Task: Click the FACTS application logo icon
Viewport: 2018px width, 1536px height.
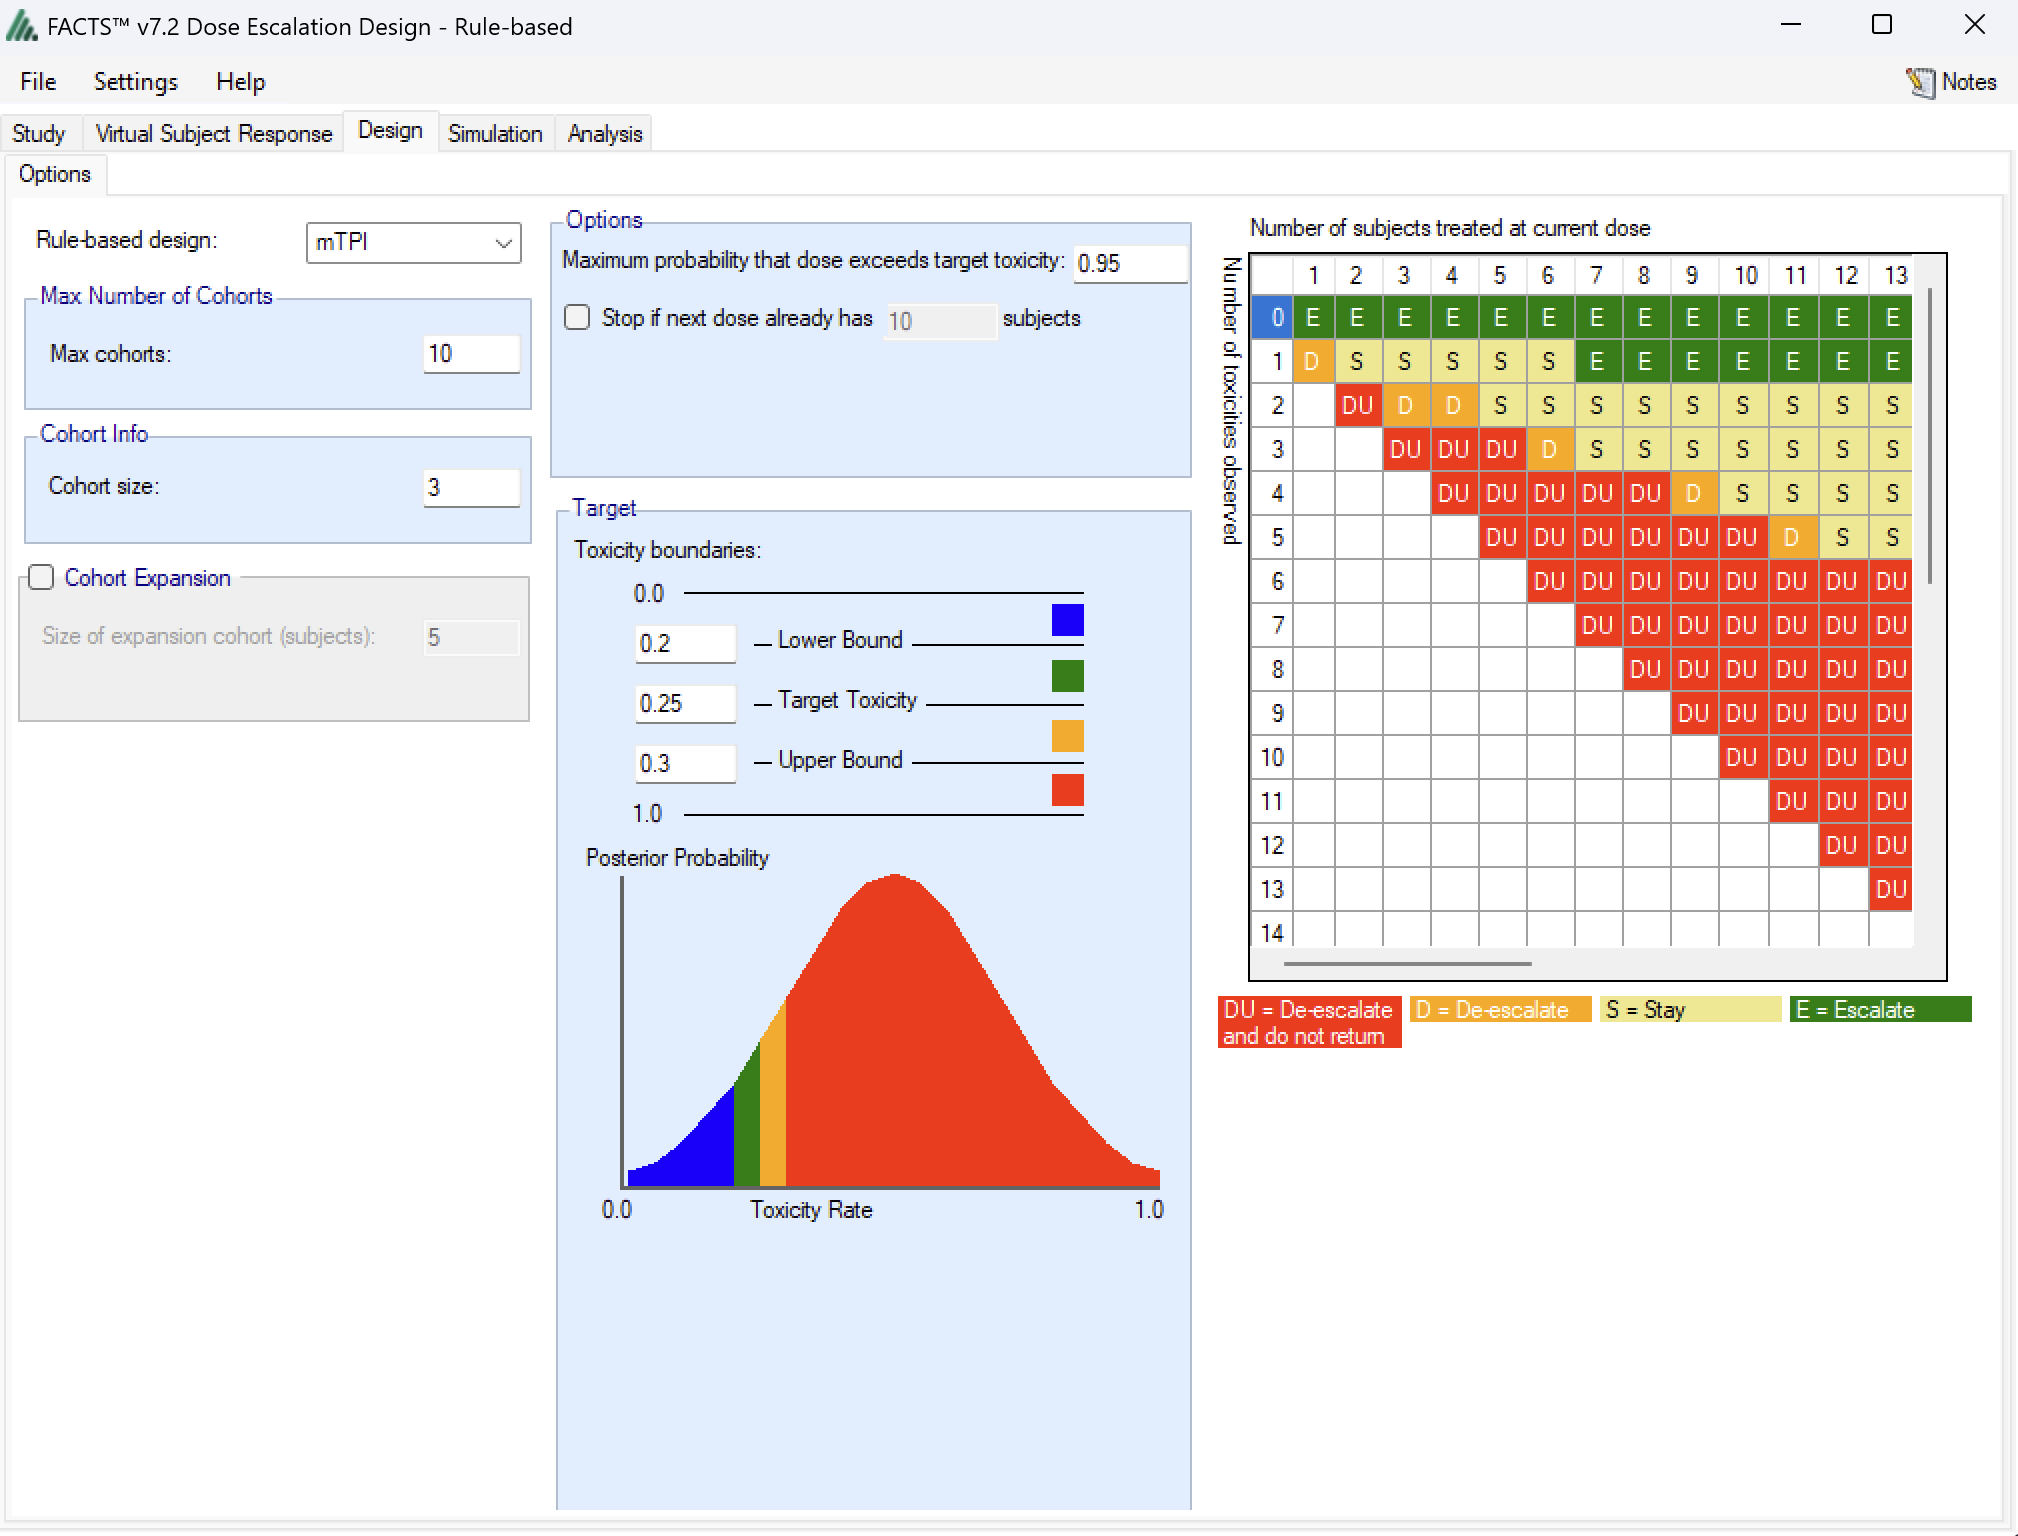Action: (x=22, y=26)
